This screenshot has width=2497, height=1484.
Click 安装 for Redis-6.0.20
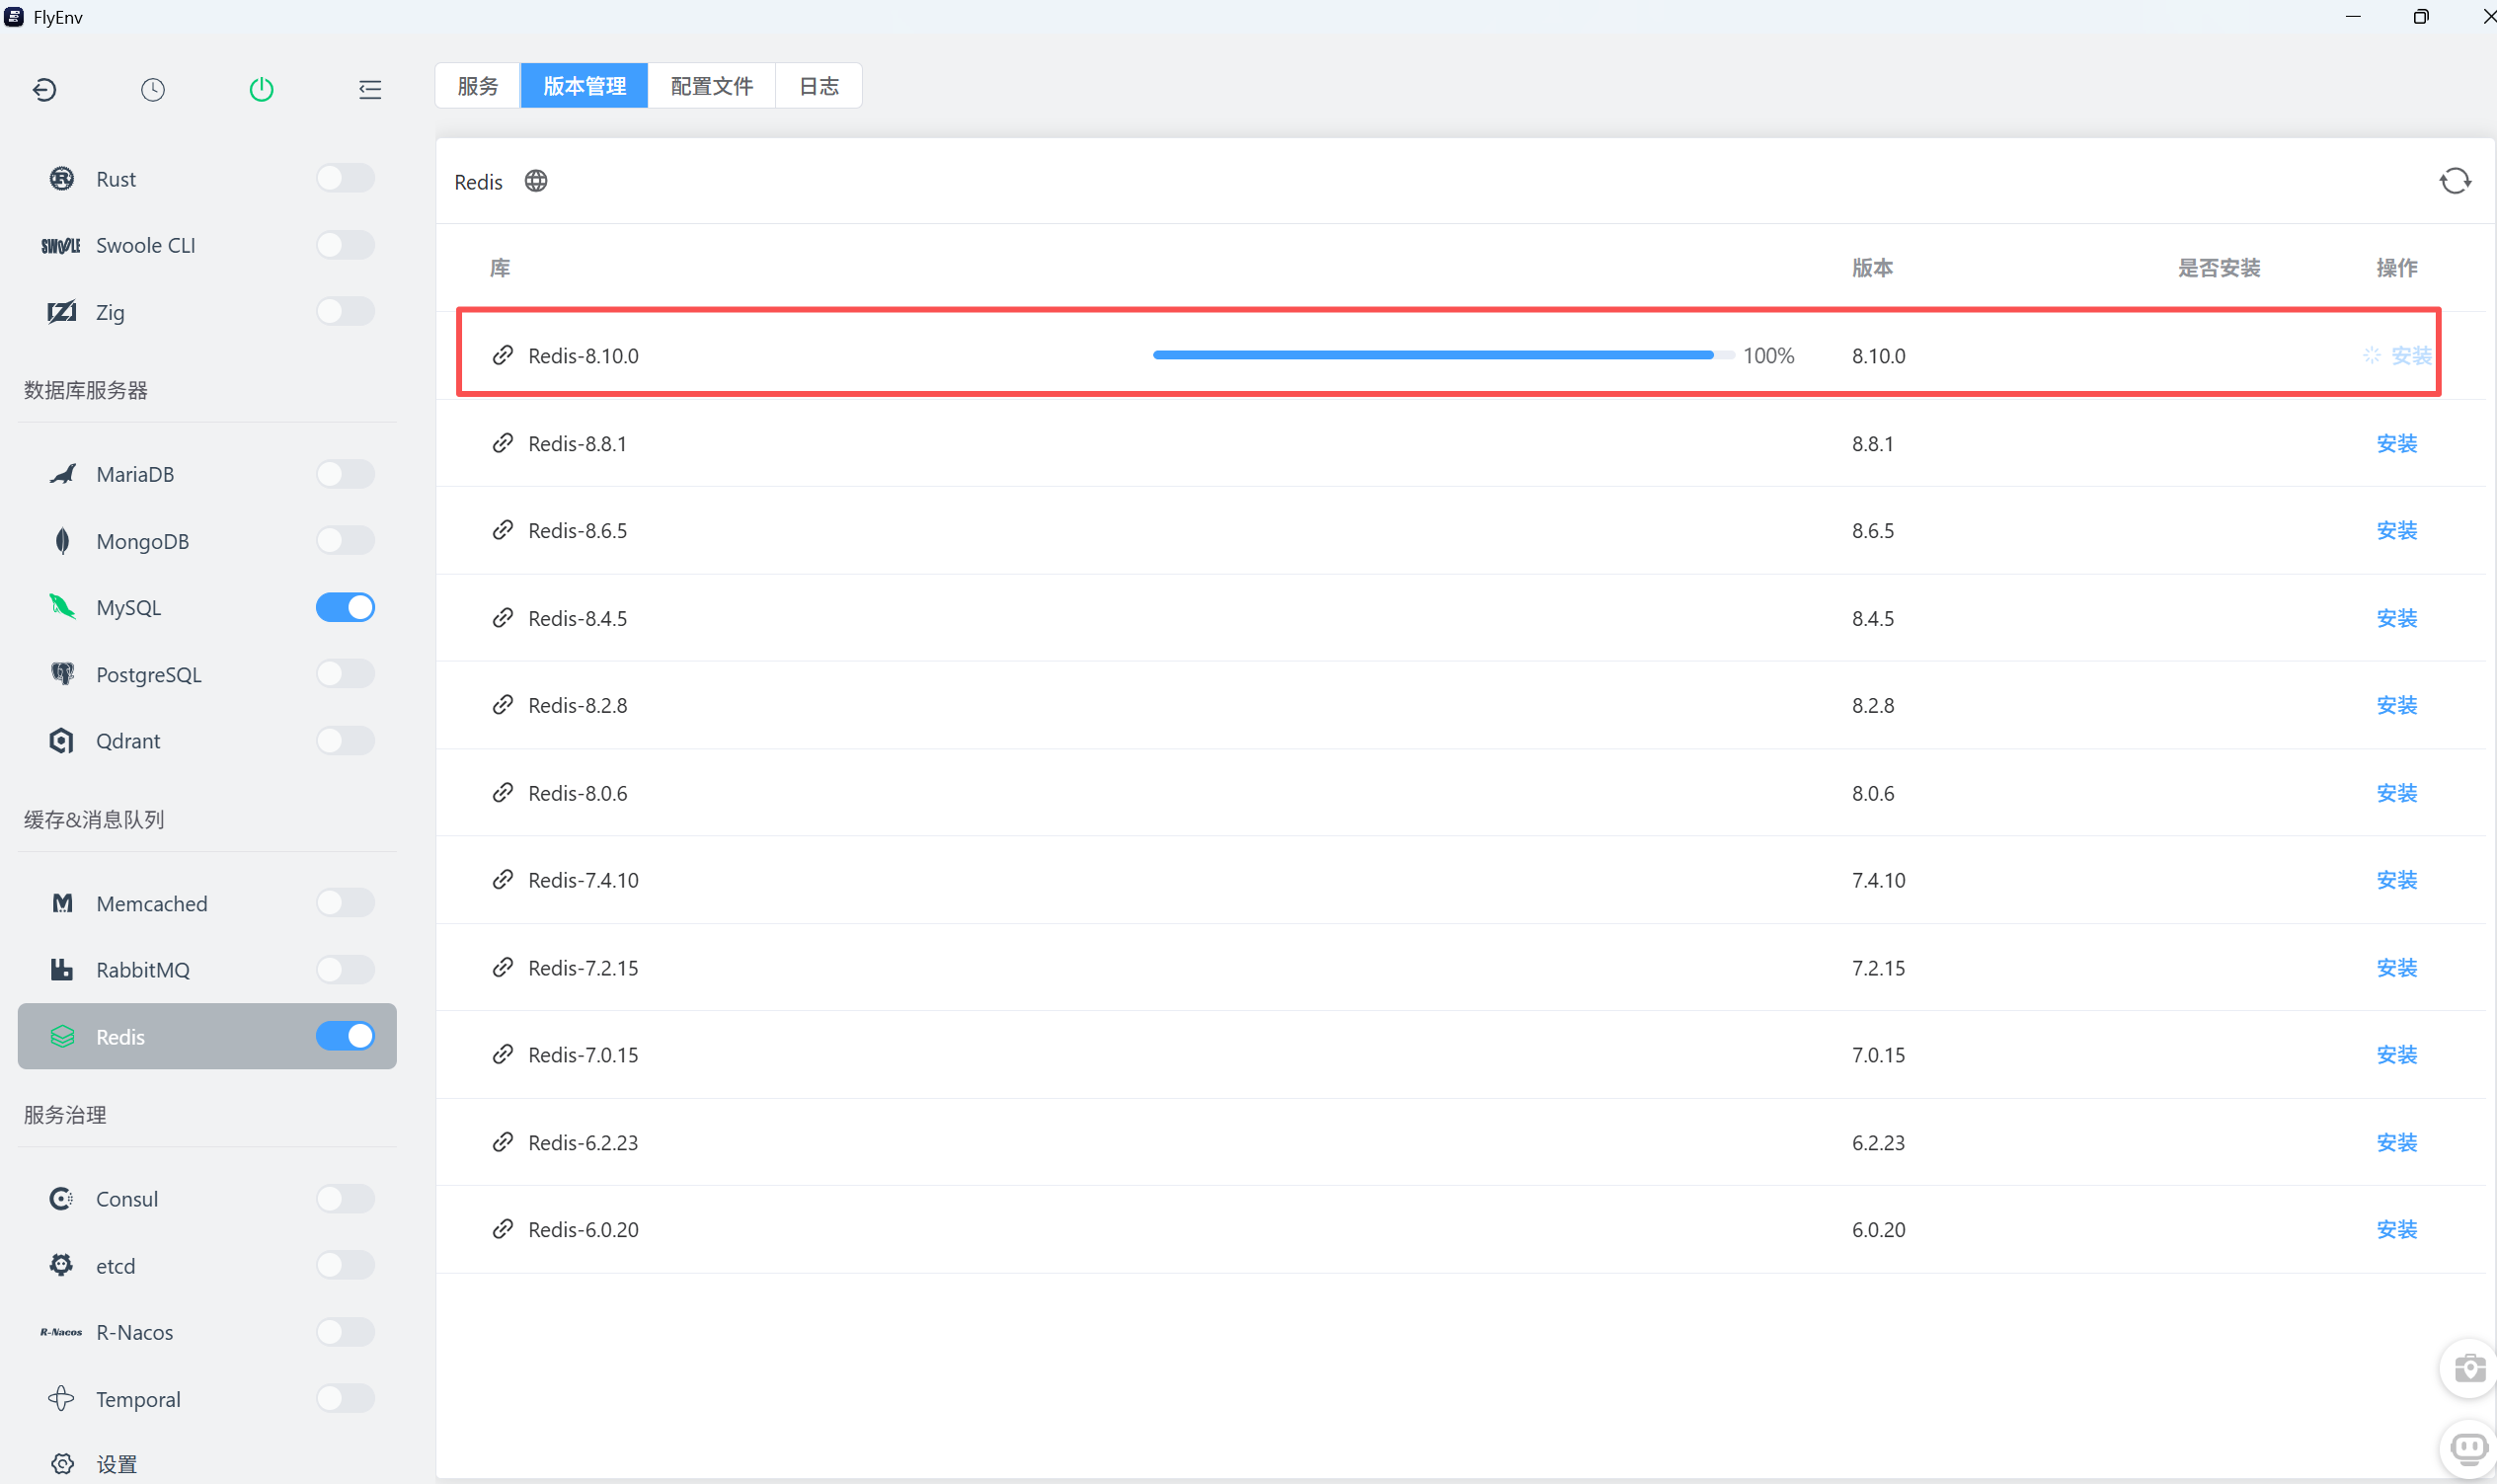click(2396, 1229)
